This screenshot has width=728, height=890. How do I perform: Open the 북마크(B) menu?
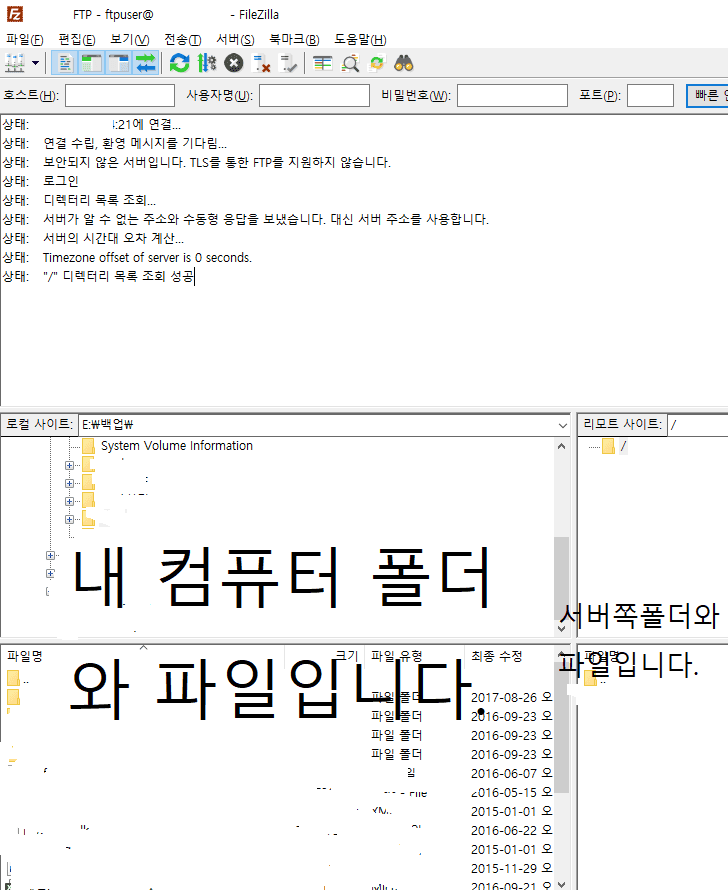[x=294, y=40]
